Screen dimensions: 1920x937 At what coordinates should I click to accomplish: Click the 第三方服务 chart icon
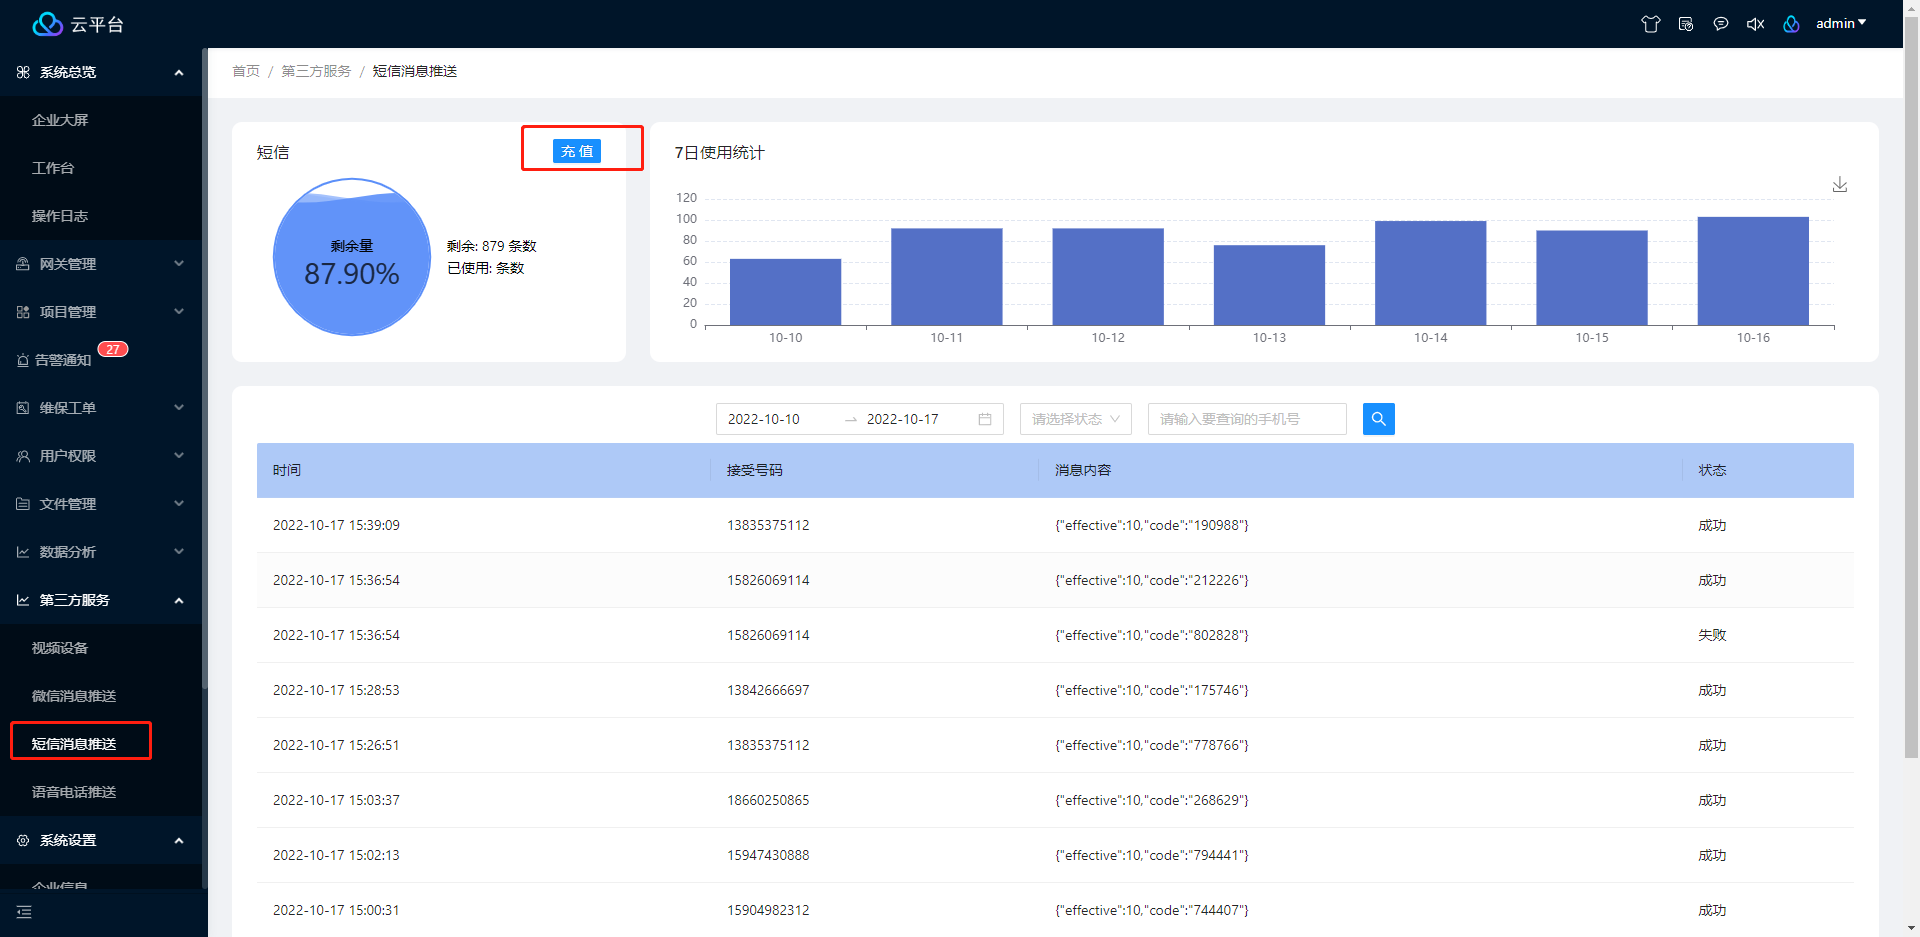23,600
